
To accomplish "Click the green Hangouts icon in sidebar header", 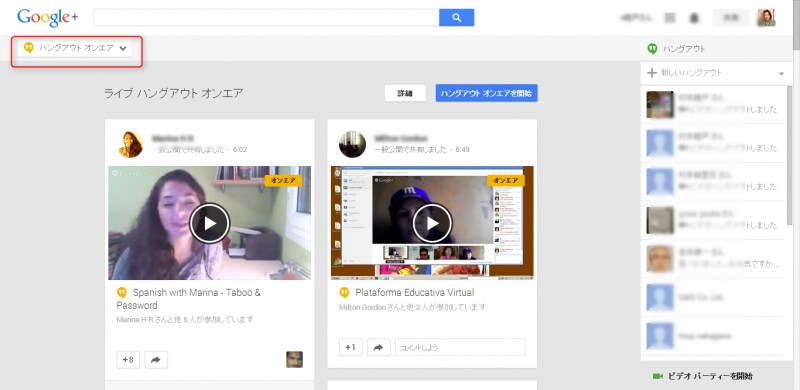I will tap(652, 49).
